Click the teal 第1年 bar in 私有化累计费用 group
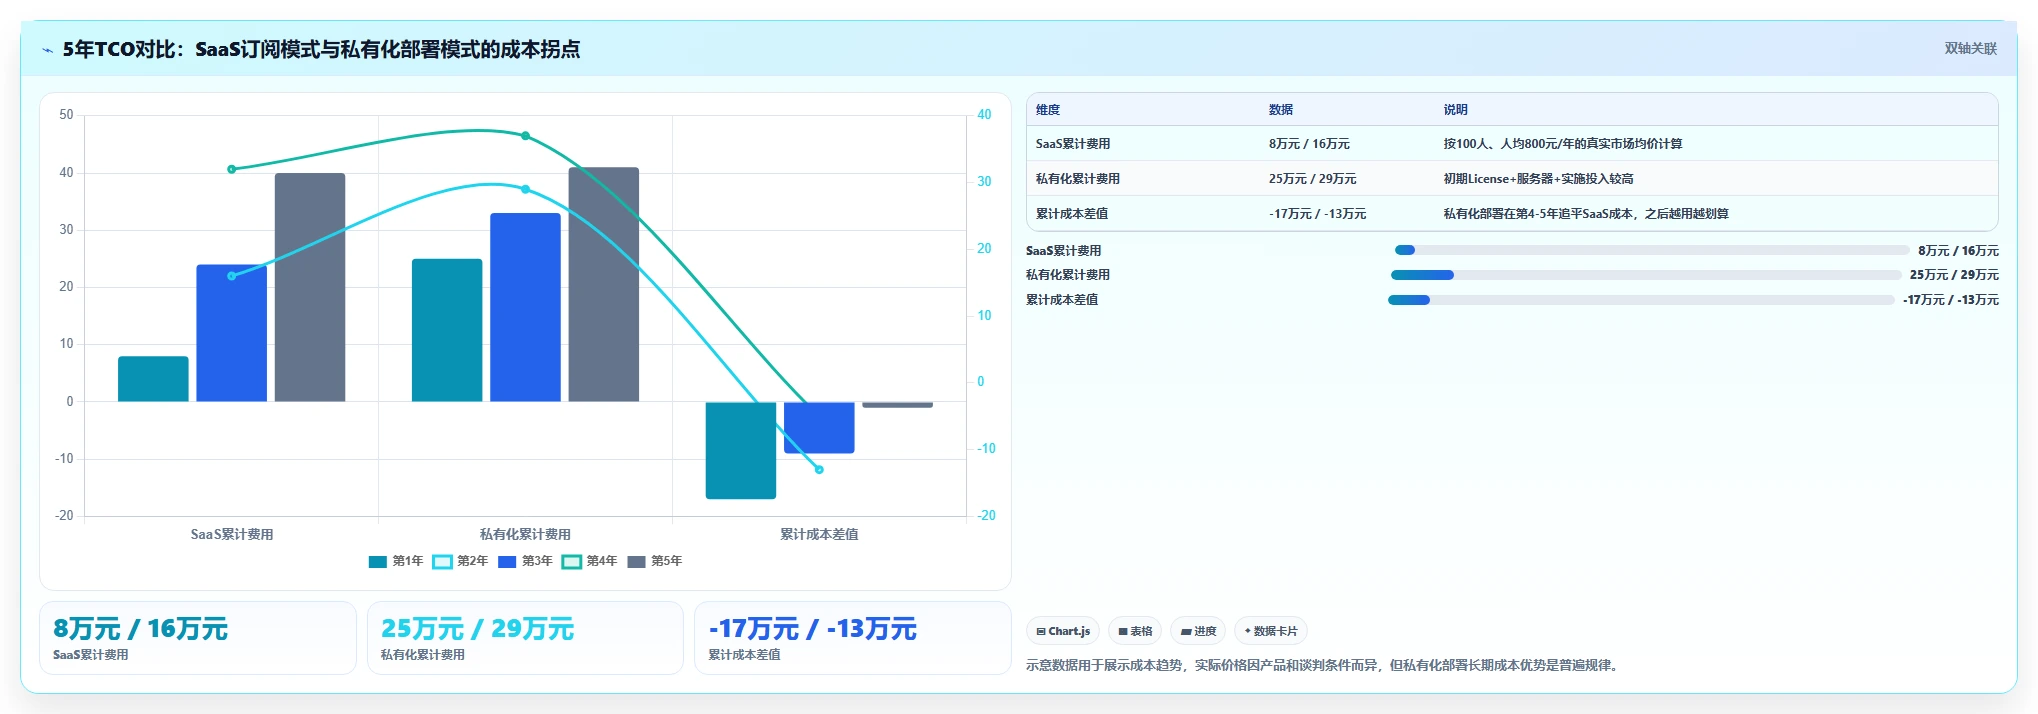This screenshot has height=714, width=2038. 447,331
